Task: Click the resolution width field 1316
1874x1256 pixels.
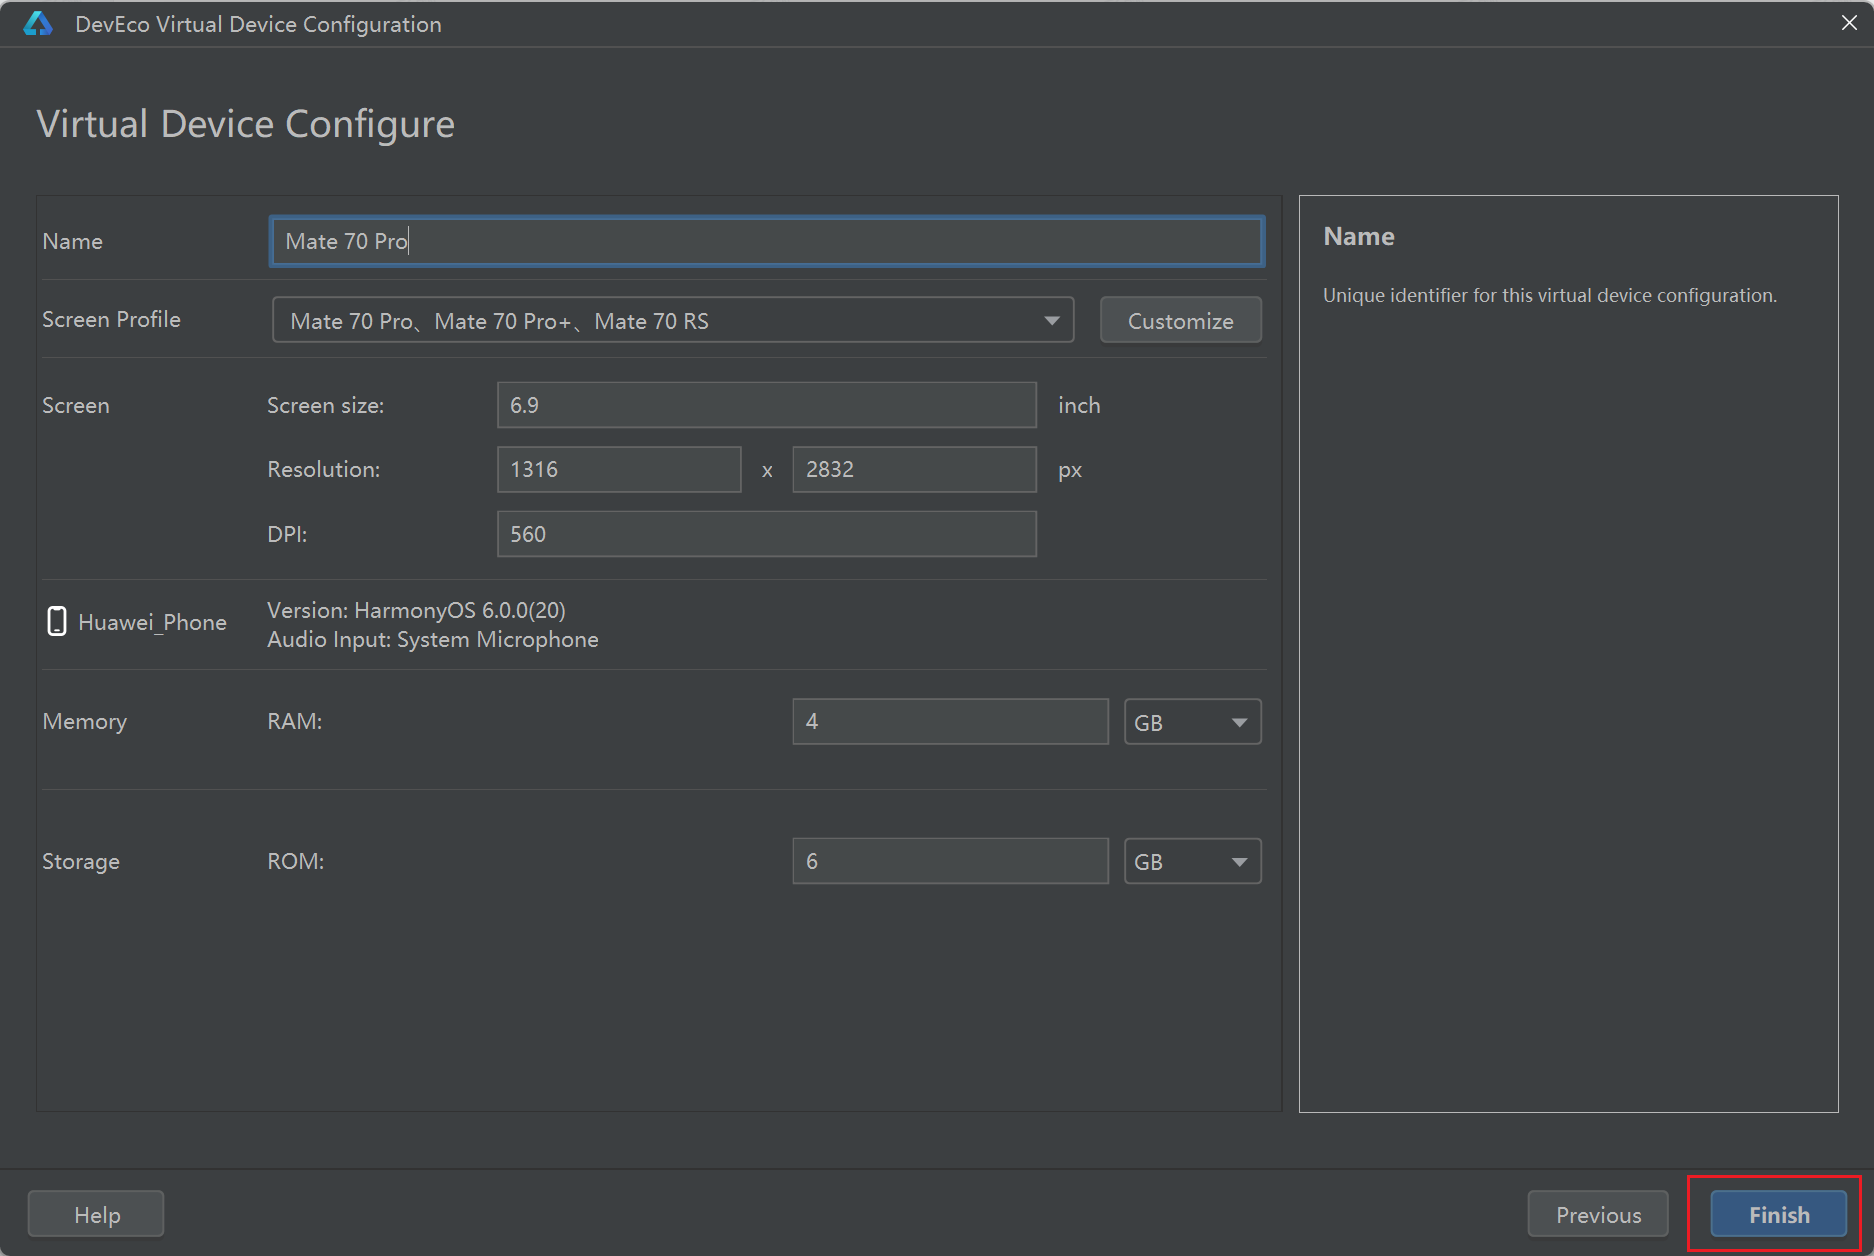Action: 619,469
